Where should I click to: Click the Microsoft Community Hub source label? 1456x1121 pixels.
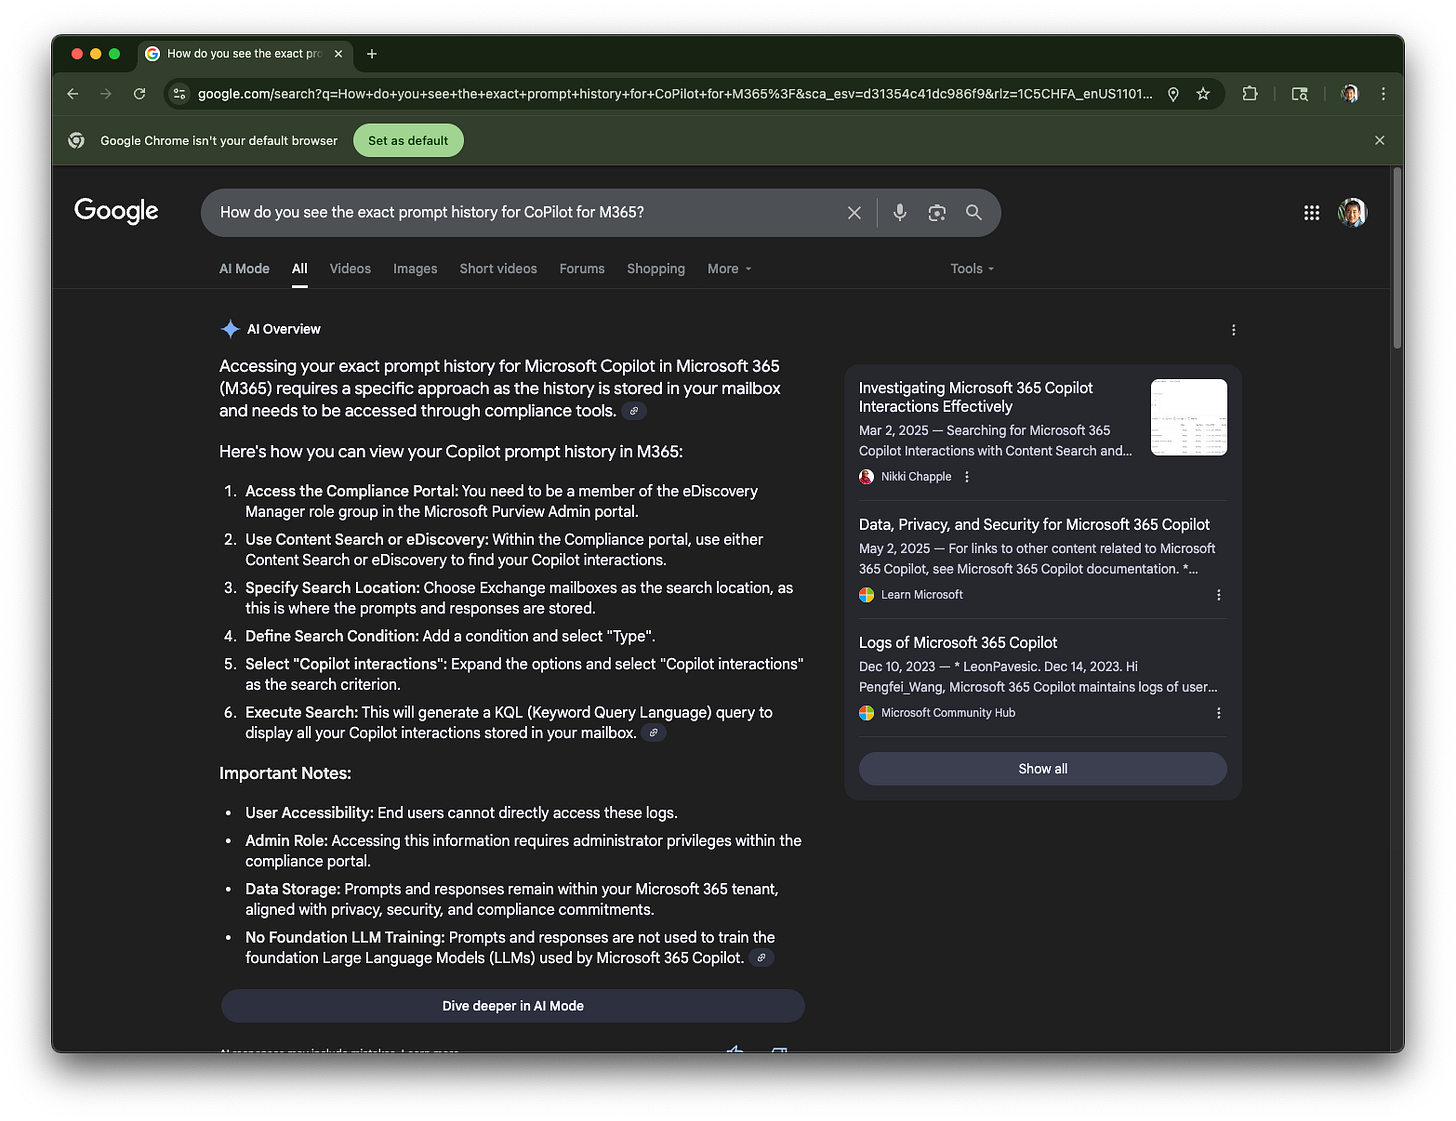[x=948, y=713]
